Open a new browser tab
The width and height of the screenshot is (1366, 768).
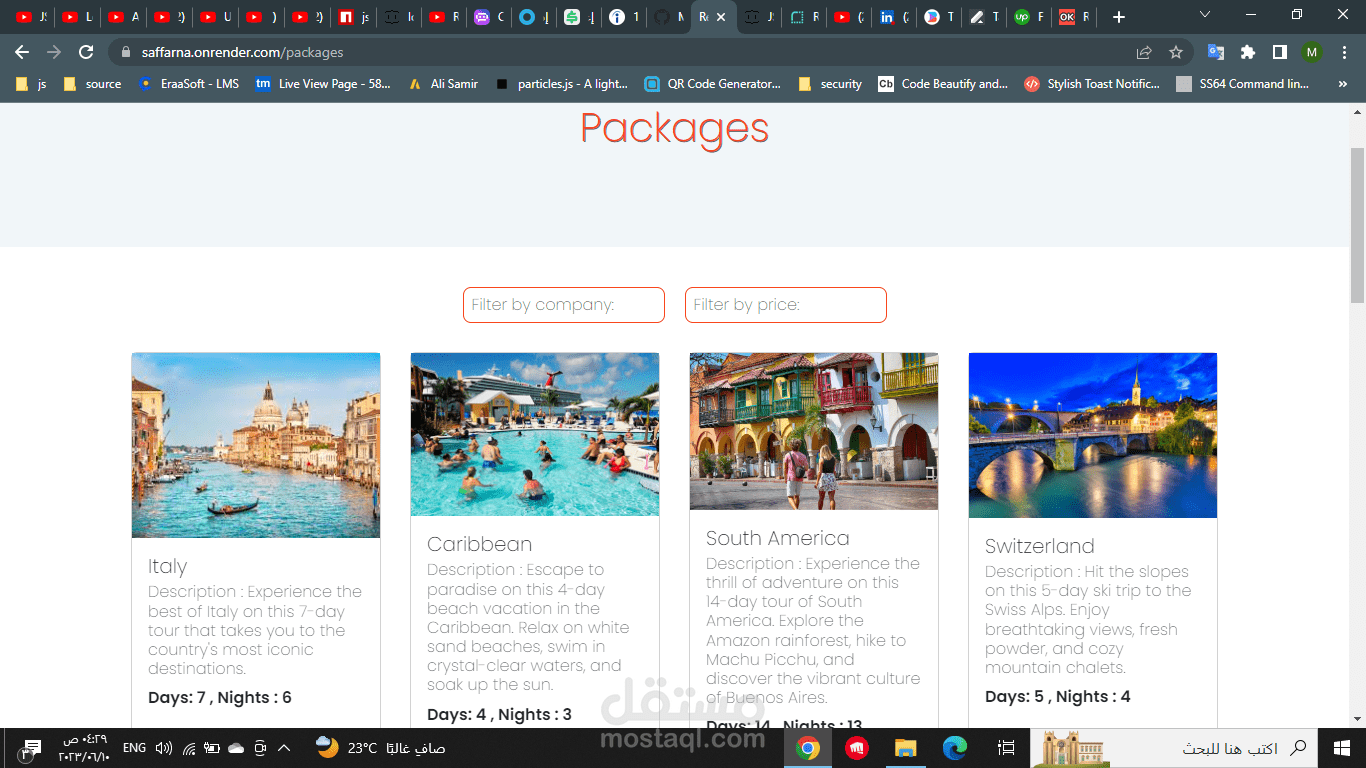coord(1119,17)
